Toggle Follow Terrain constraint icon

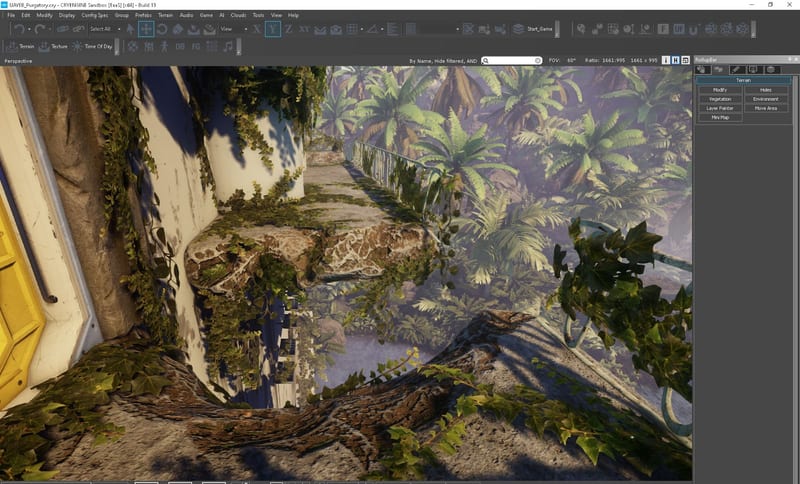[320, 30]
